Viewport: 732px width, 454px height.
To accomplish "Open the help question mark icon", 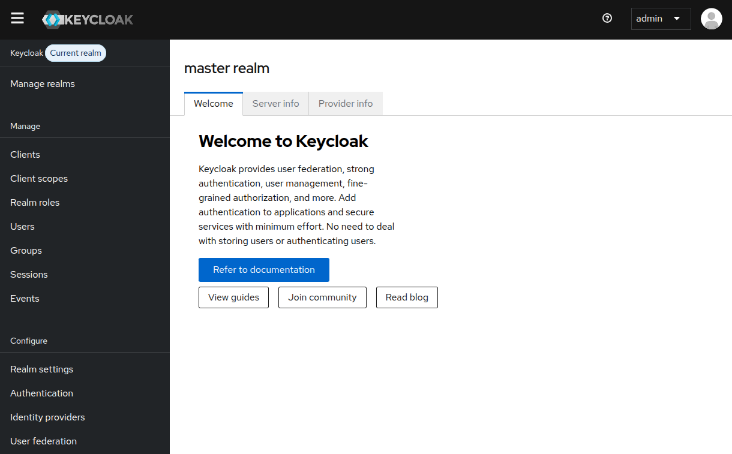I will pos(607,19).
